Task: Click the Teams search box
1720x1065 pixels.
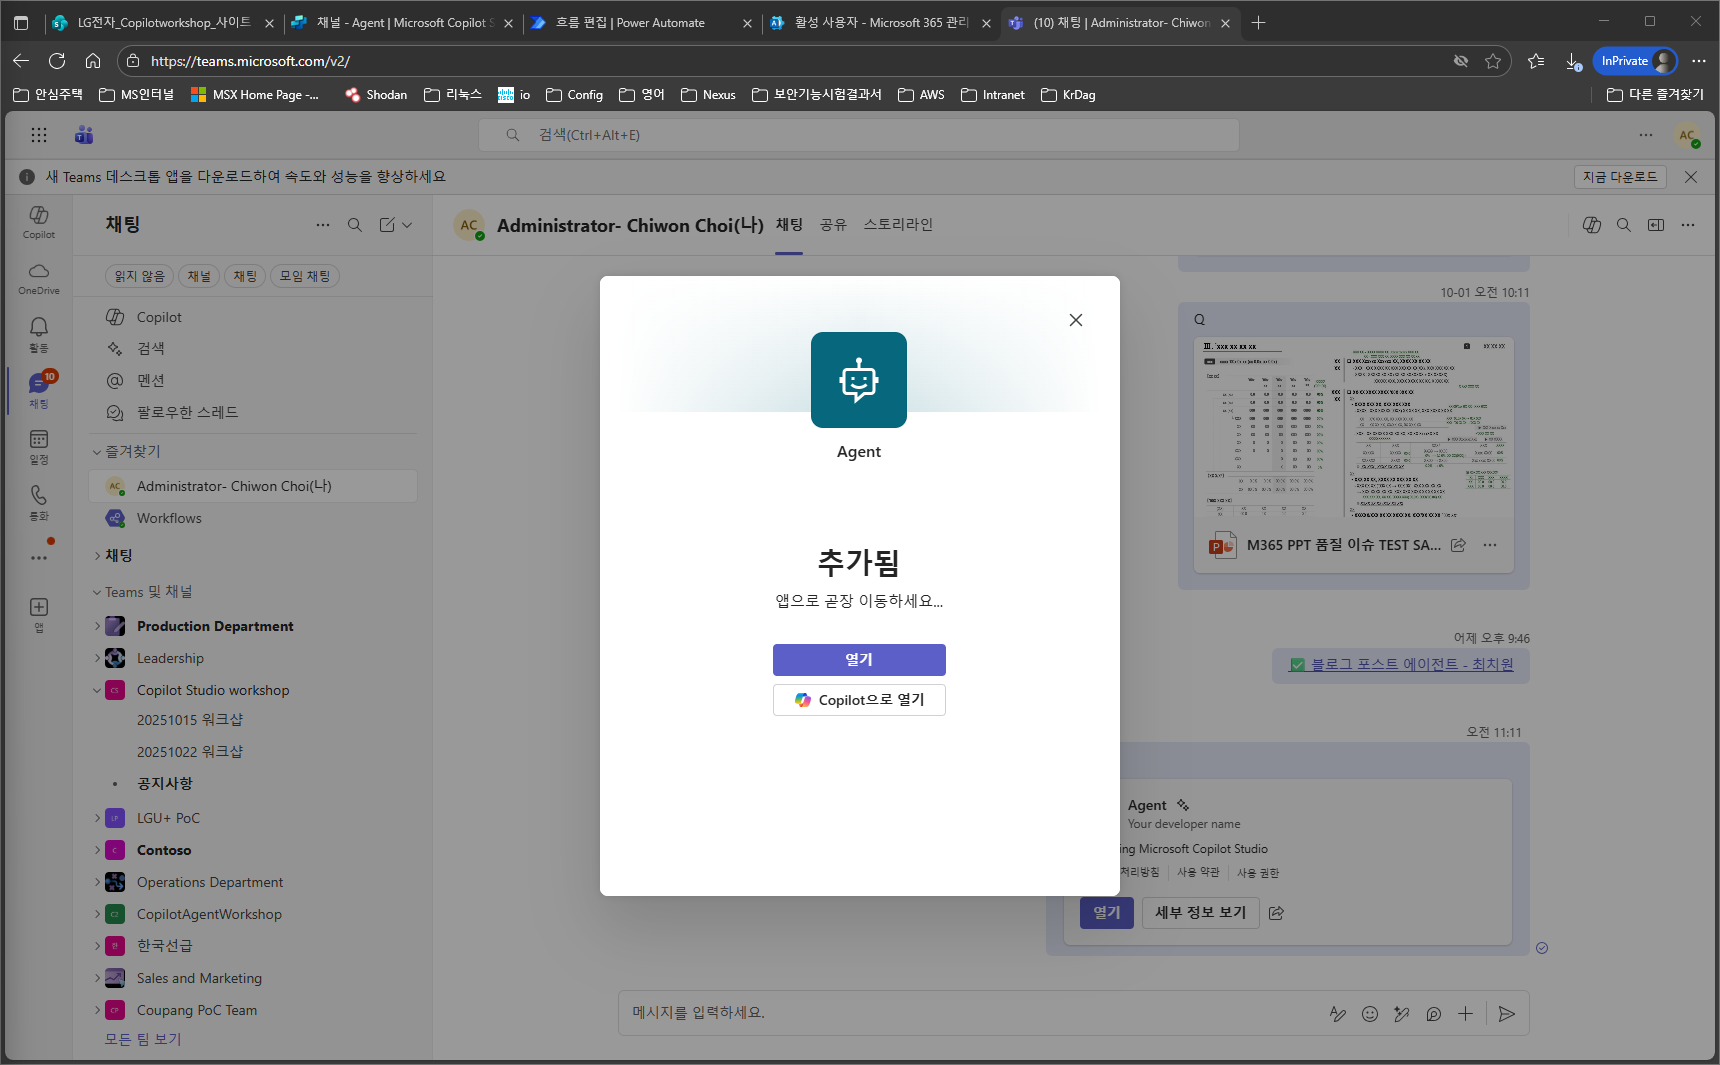Action: [858, 135]
